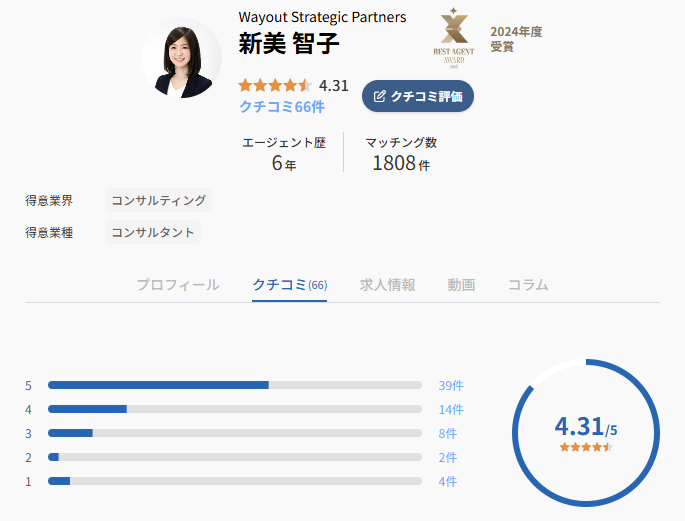
Task: Click the 4-star rating progress bar
Action: pos(235,409)
